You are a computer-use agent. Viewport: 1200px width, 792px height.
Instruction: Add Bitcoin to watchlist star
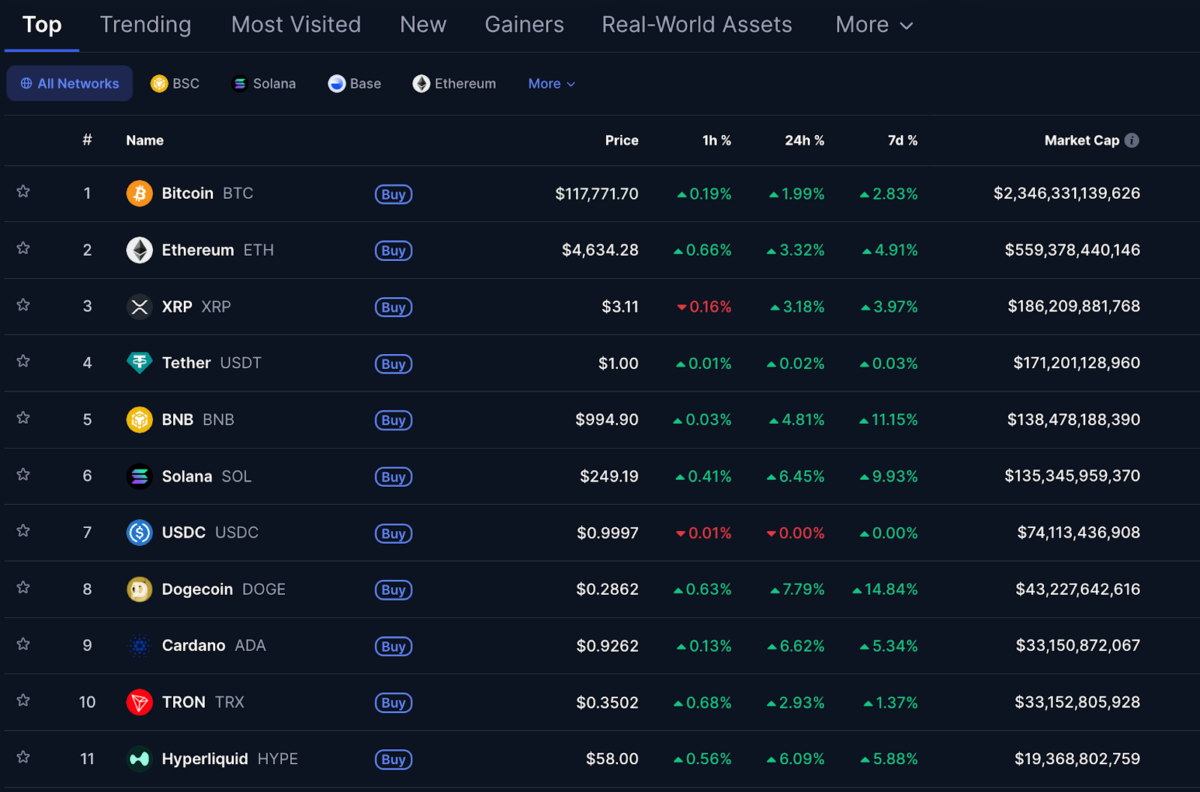[x=23, y=191]
